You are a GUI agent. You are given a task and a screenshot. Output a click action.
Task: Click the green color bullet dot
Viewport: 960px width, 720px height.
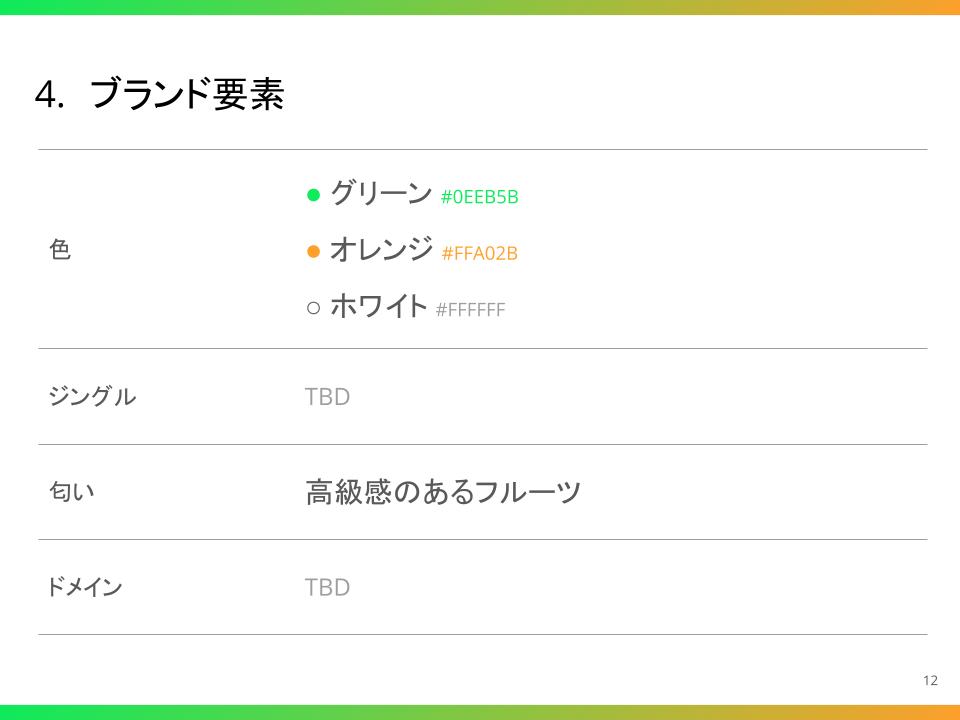click(x=312, y=194)
